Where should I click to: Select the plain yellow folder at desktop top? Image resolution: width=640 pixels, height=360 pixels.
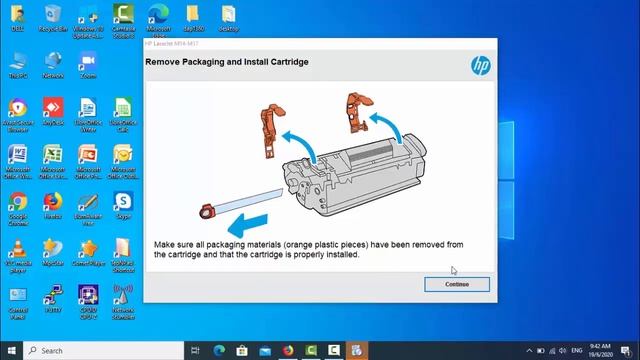pyautogui.click(x=193, y=19)
